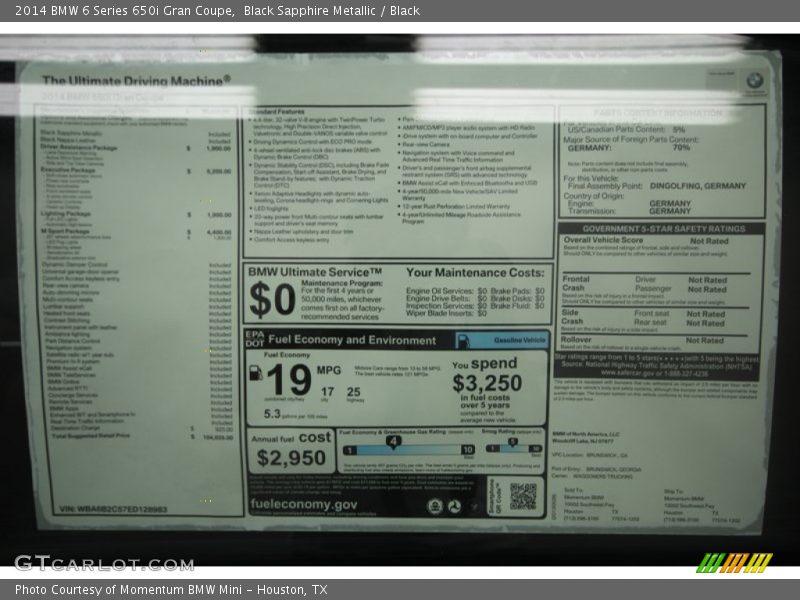The width and height of the screenshot is (800, 600).
Task: Click the colored stripes logo at bottom right
Action: coord(734,563)
